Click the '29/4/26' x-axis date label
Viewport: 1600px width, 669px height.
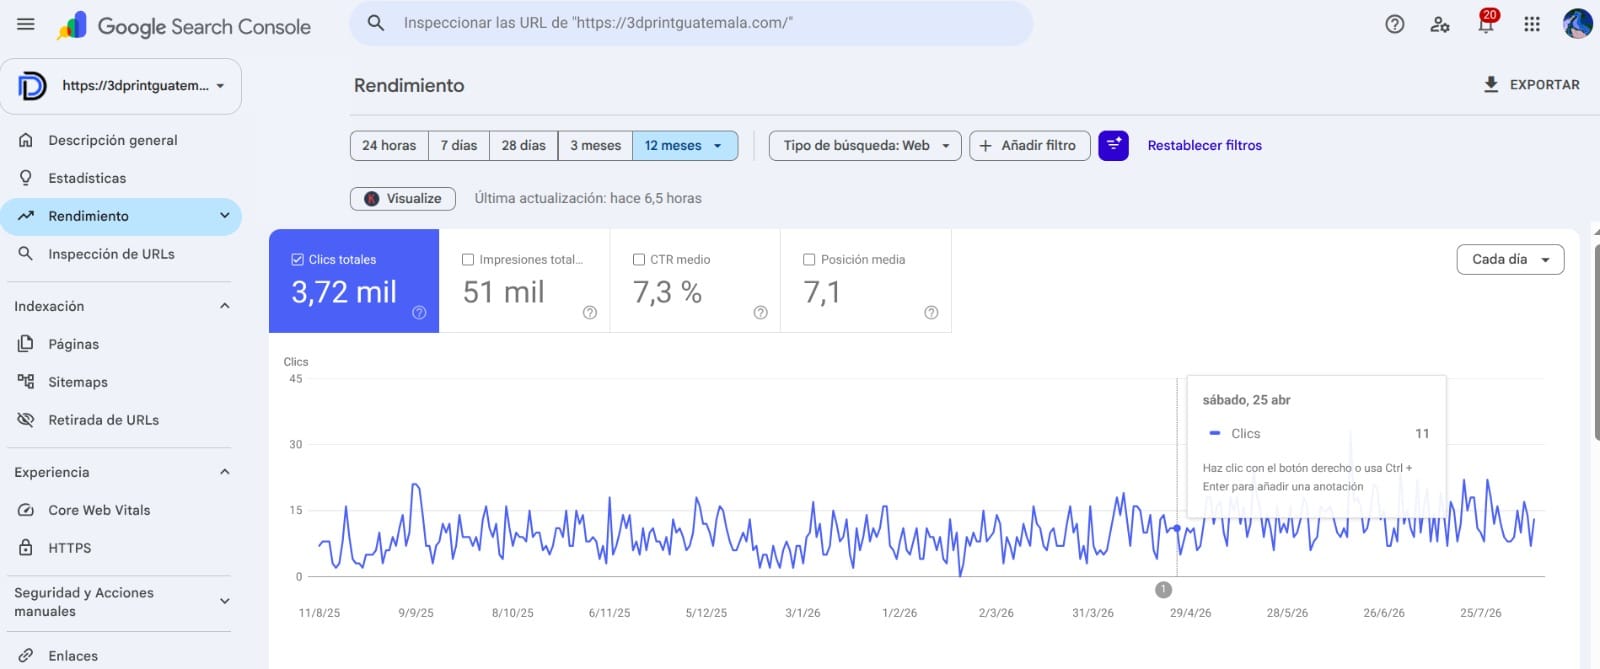[x=1190, y=613]
